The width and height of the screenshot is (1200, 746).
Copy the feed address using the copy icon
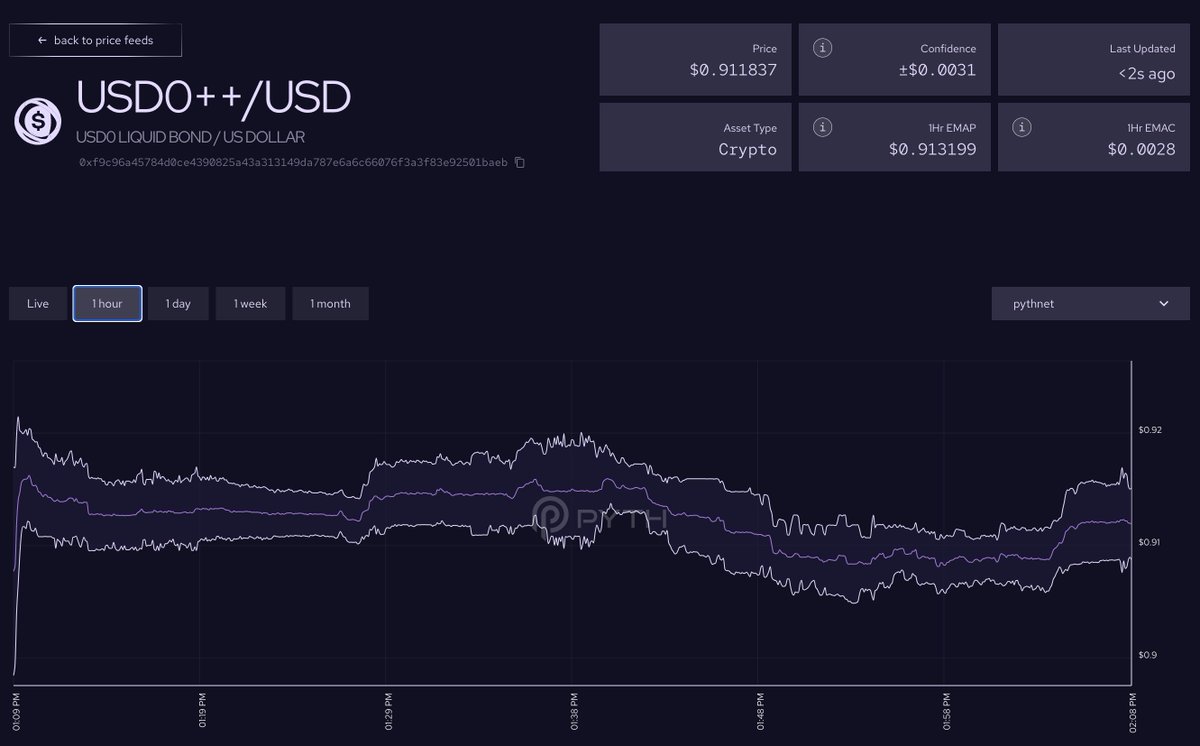pyautogui.click(x=518, y=161)
